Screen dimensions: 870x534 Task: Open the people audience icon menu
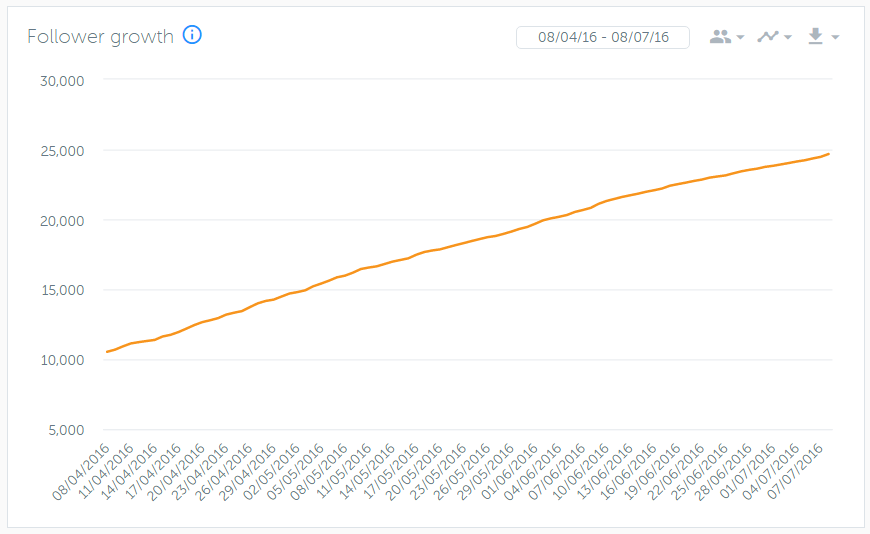point(720,37)
